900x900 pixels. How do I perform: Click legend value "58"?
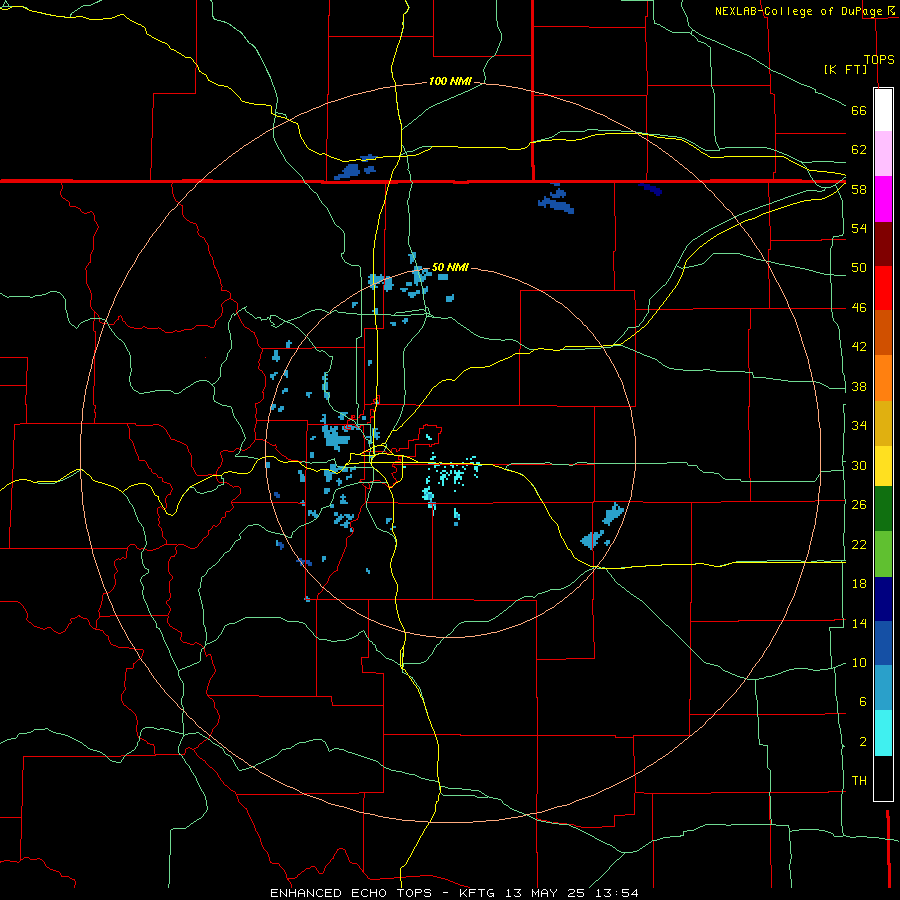(859, 189)
